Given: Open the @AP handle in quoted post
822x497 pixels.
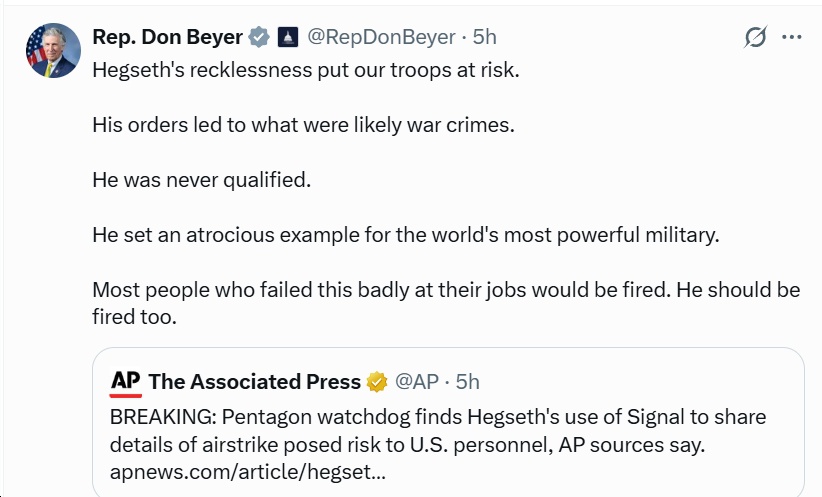Looking at the screenshot, I should [x=418, y=381].
